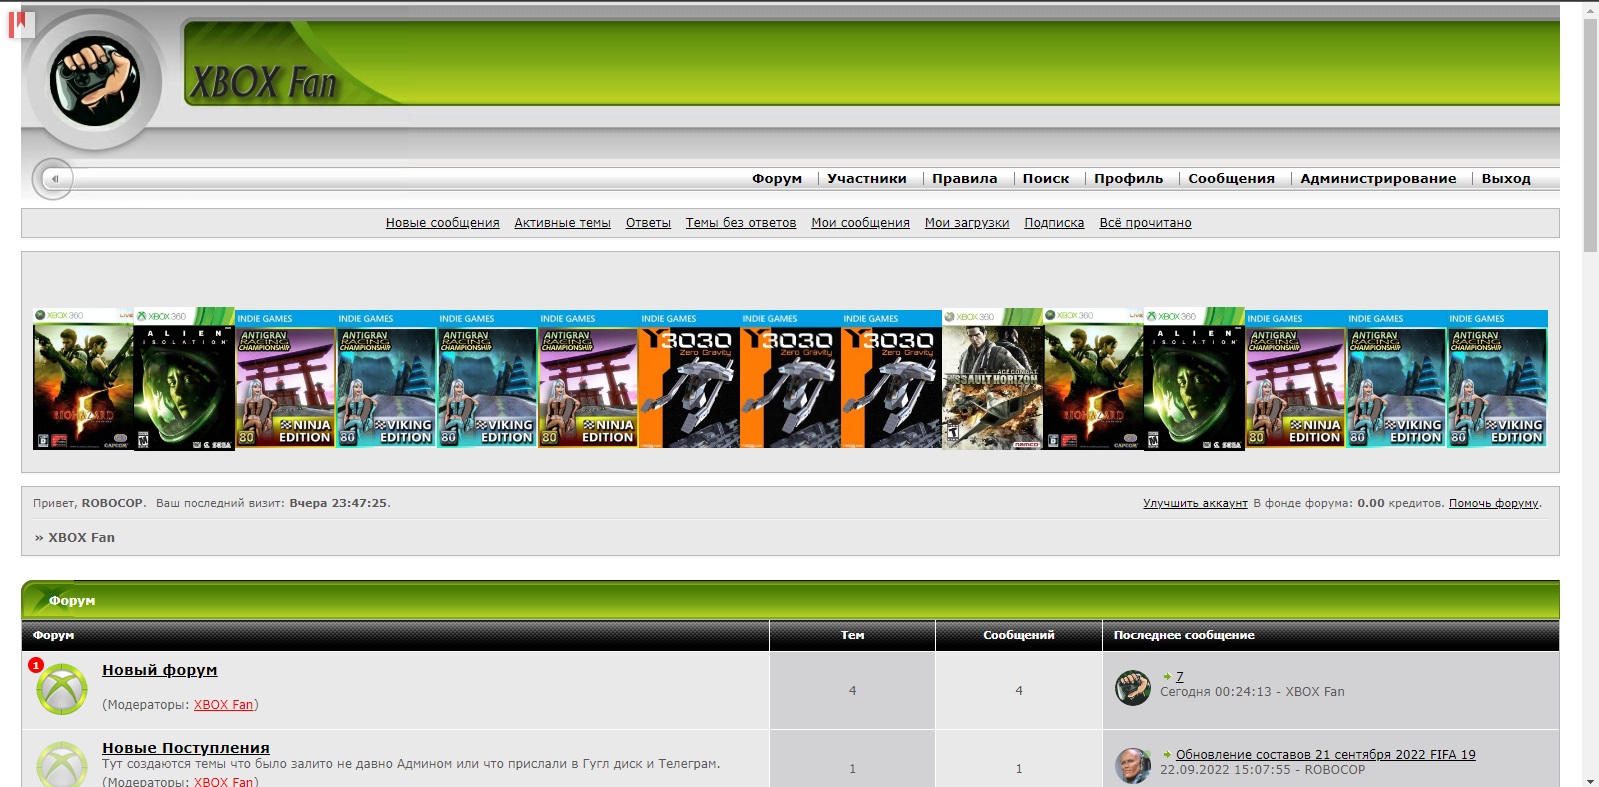Click the round back-arrow button beside the navigation bar
This screenshot has width=1599, height=787.
click(53, 179)
